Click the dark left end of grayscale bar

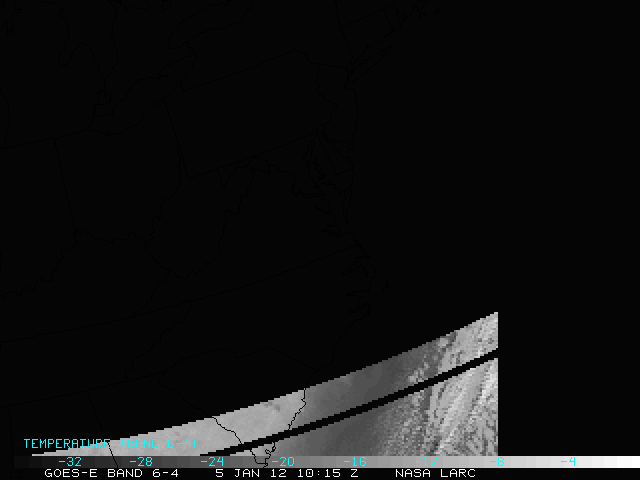click(x=25, y=462)
